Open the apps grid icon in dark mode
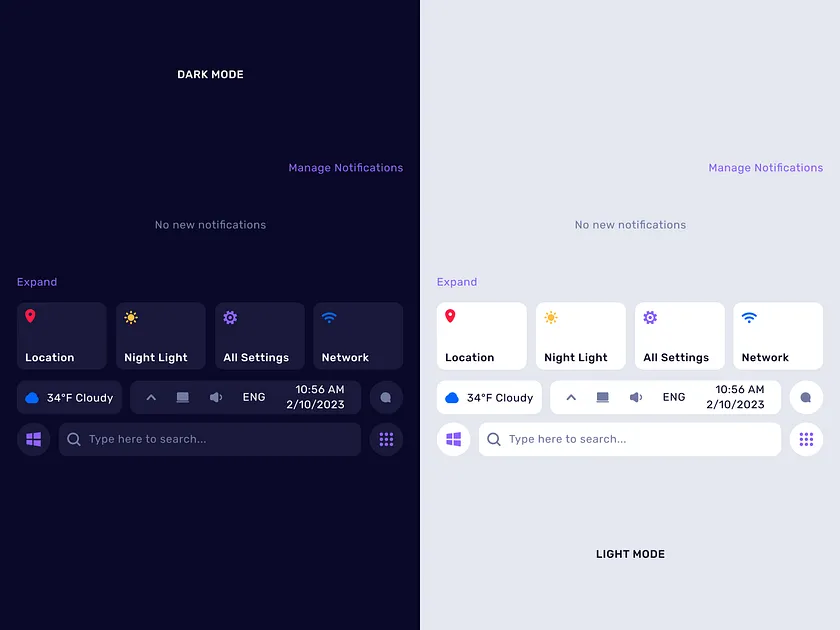 click(x=386, y=439)
